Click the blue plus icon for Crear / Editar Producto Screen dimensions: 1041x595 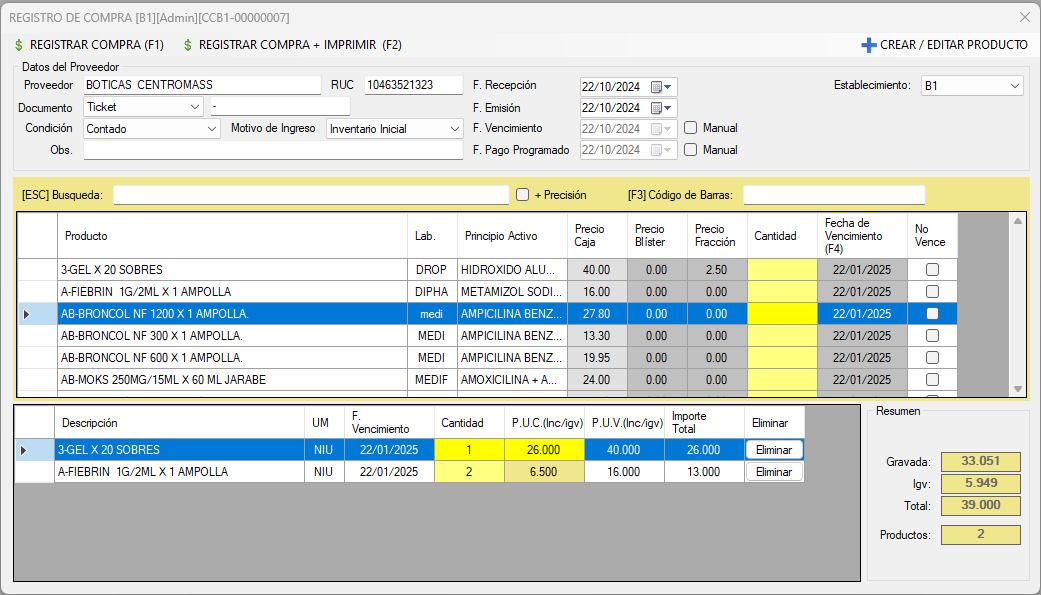(x=868, y=45)
